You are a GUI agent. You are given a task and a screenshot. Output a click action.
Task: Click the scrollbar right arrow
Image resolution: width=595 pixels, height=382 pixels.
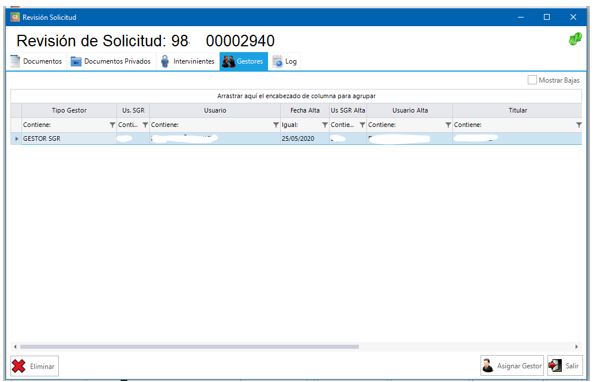[x=576, y=347]
